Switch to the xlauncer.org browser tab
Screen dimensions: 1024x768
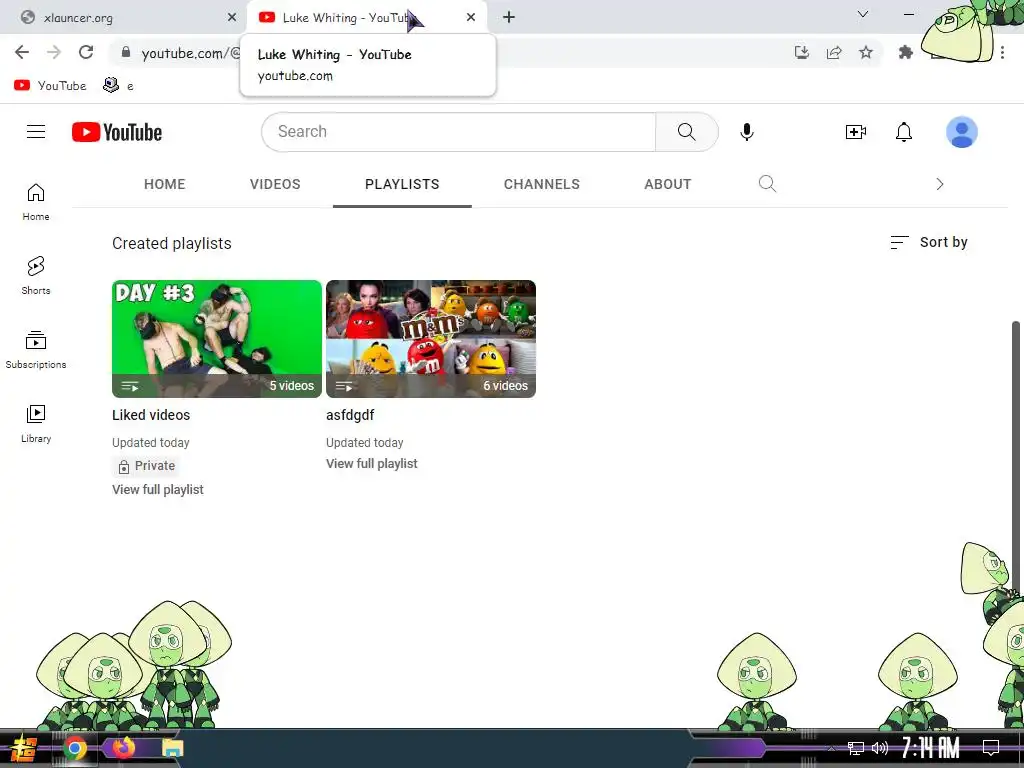pos(124,18)
